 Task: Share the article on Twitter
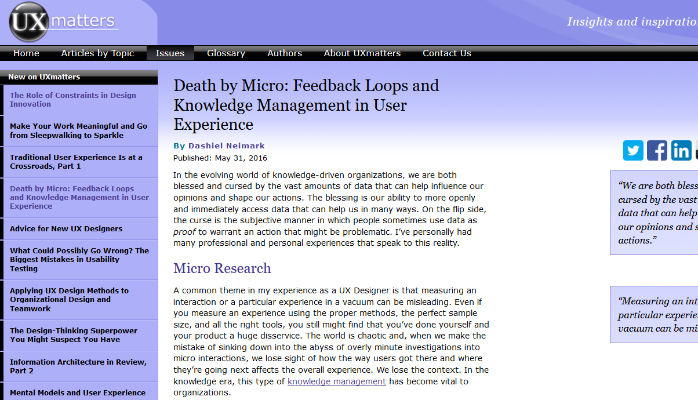633,150
